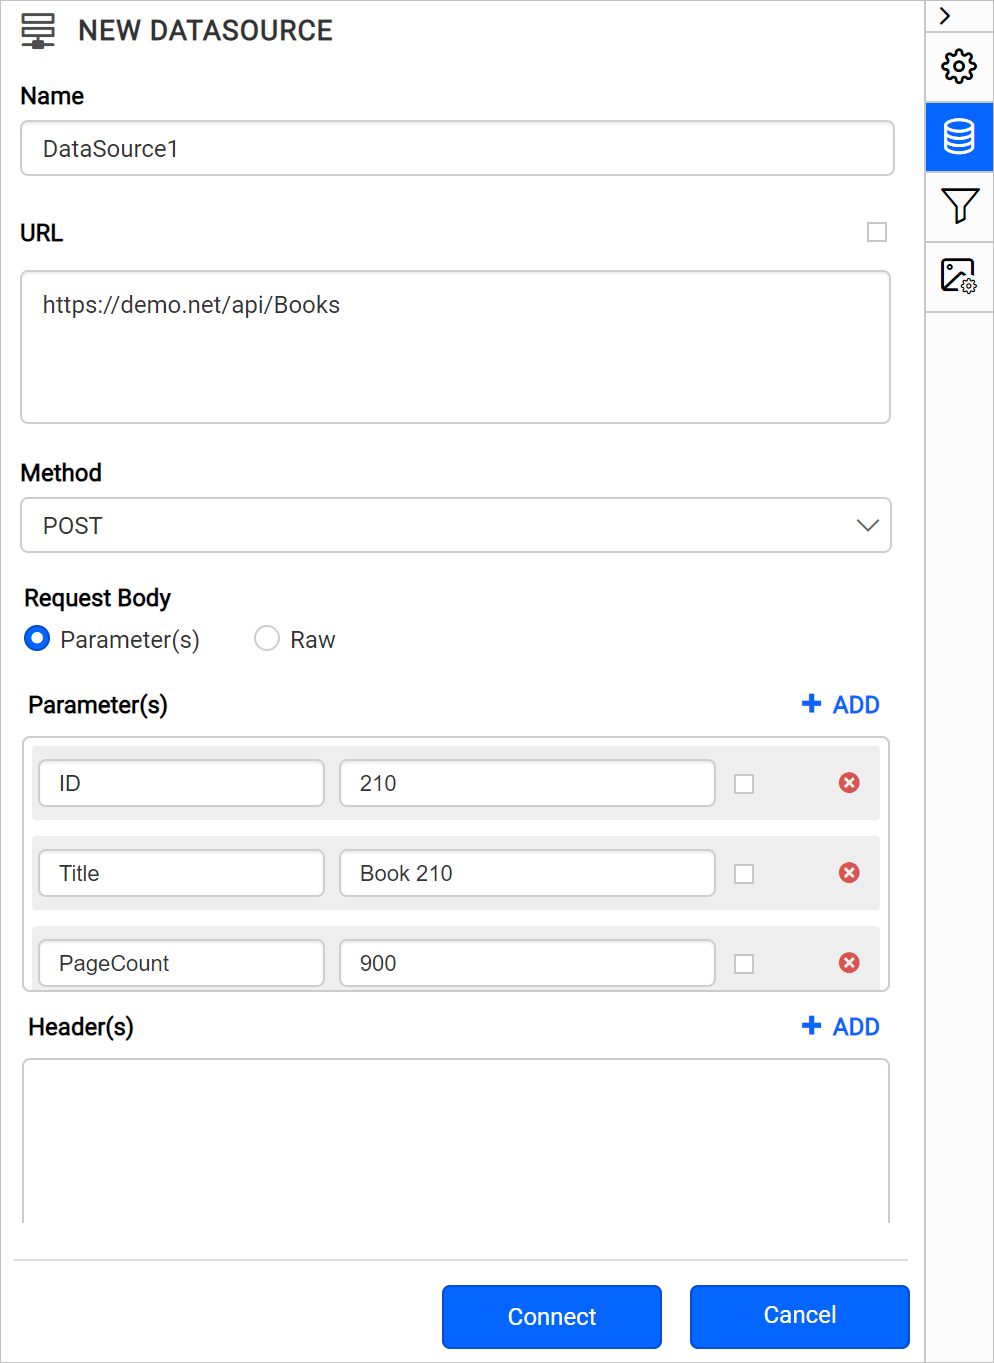Select the Parameter(s) request body option
This screenshot has height=1363, width=994.
point(37,638)
